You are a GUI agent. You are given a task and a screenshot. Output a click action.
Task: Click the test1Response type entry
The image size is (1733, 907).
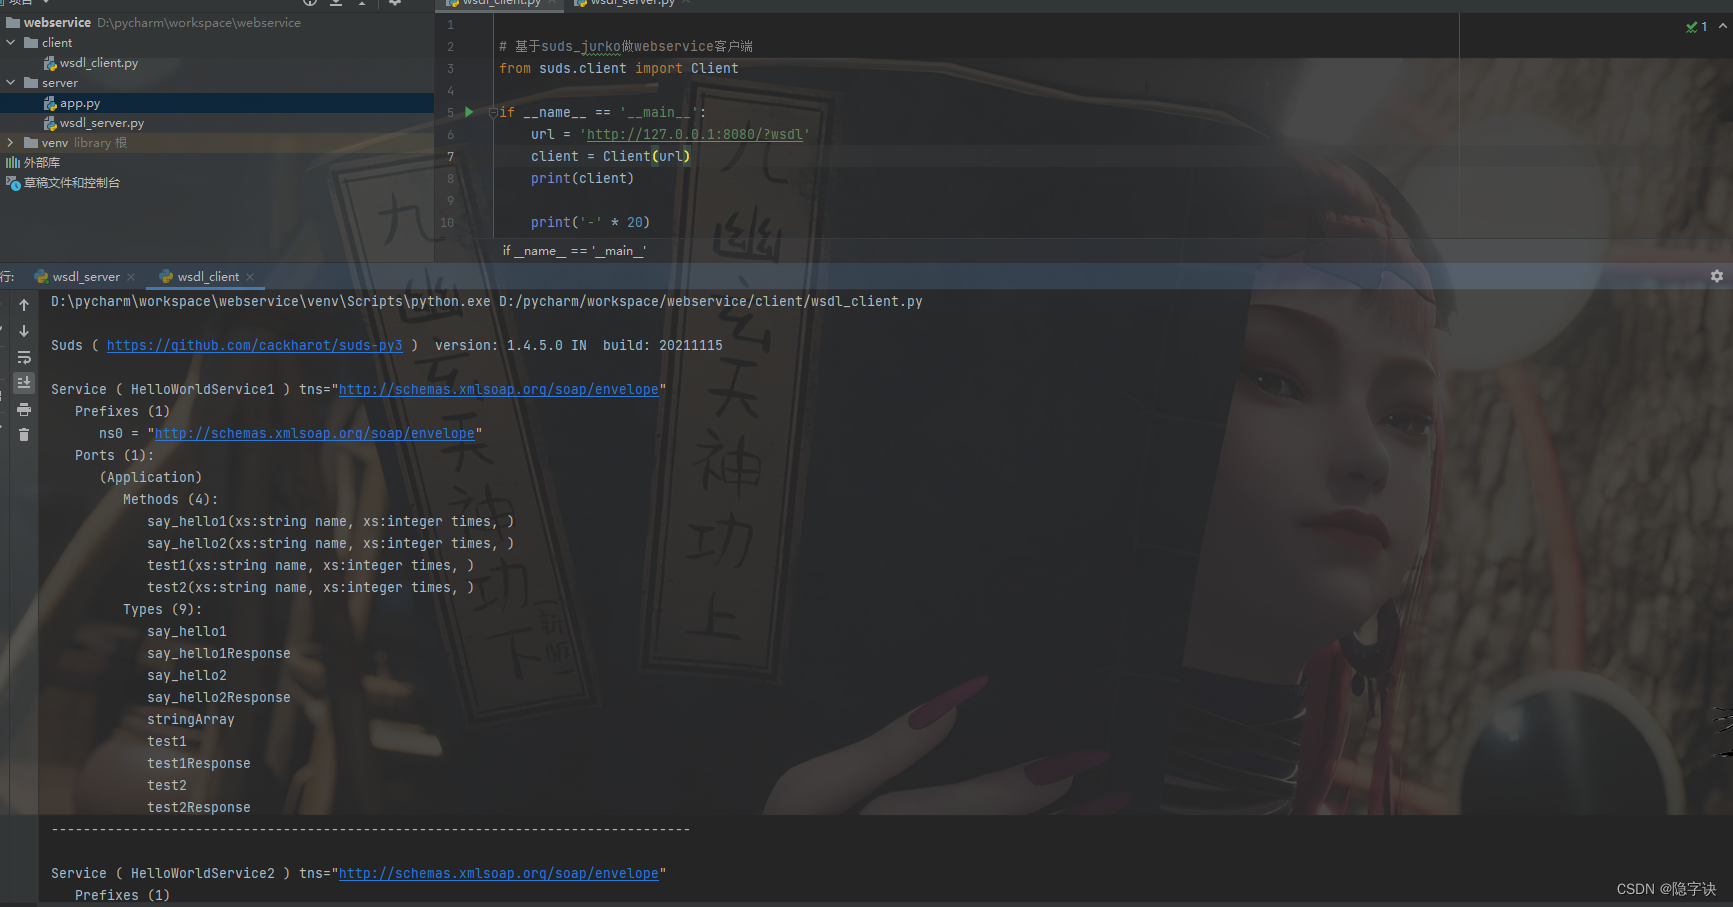pyautogui.click(x=199, y=763)
